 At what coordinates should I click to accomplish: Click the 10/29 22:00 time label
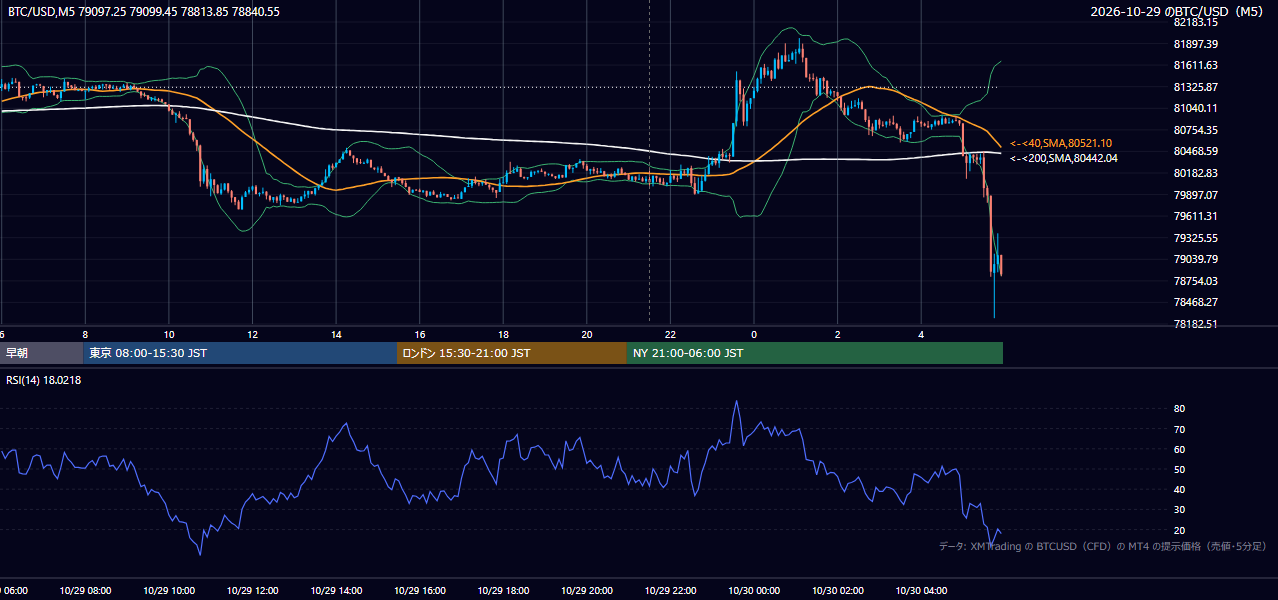[x=670, y=591]
